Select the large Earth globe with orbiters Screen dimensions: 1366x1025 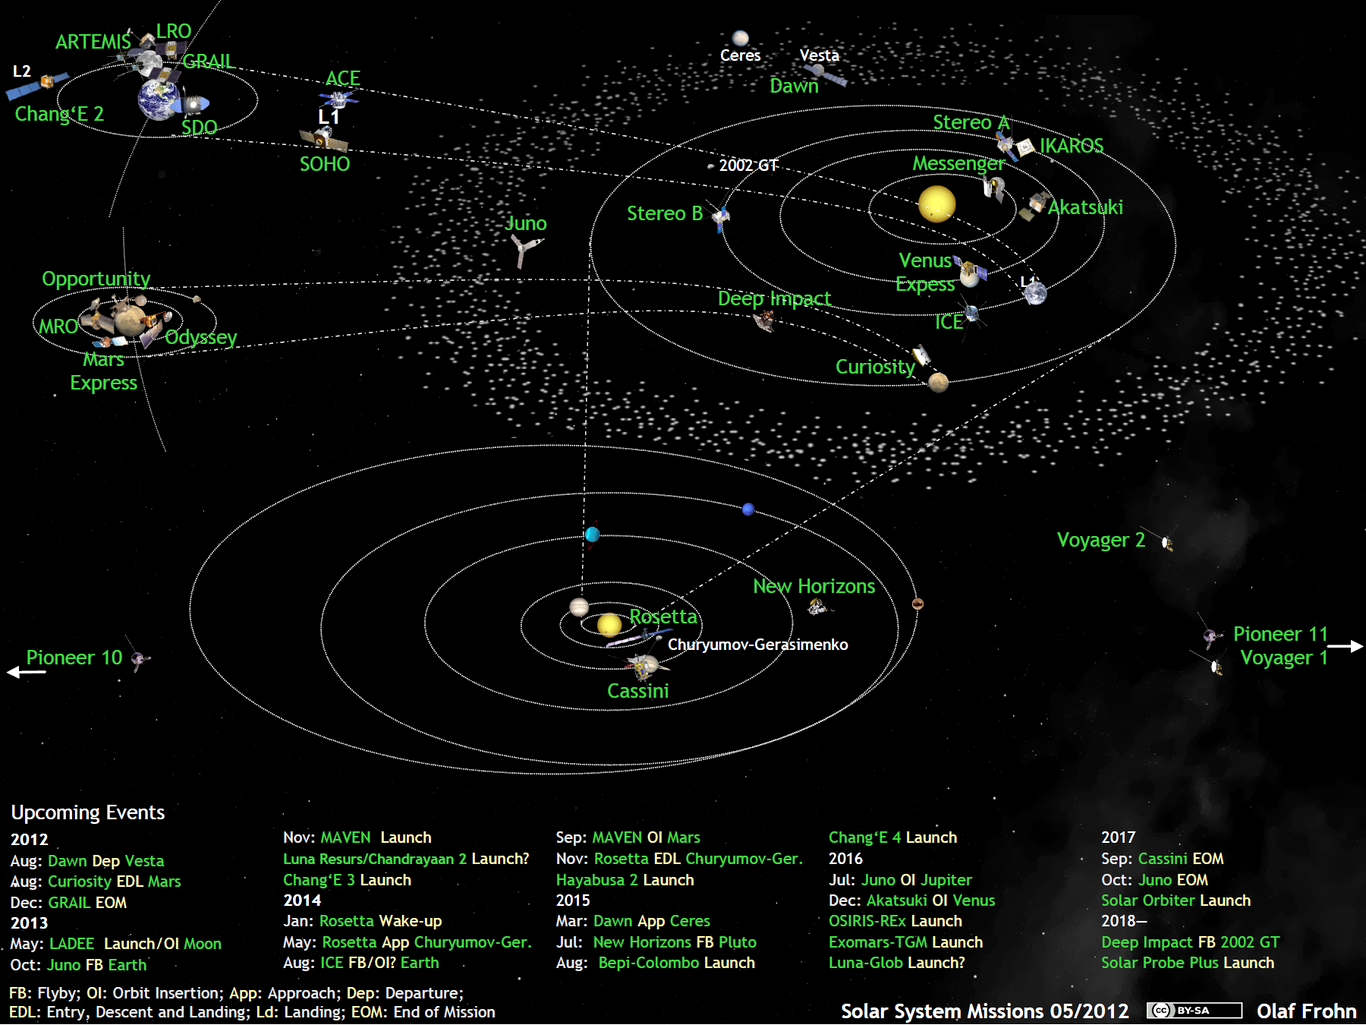point(158,100)
